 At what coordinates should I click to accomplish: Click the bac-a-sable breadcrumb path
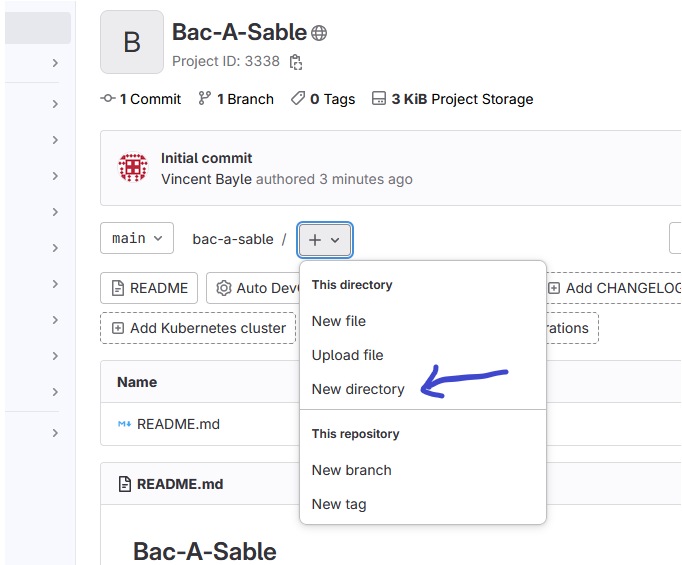[232, 239]
